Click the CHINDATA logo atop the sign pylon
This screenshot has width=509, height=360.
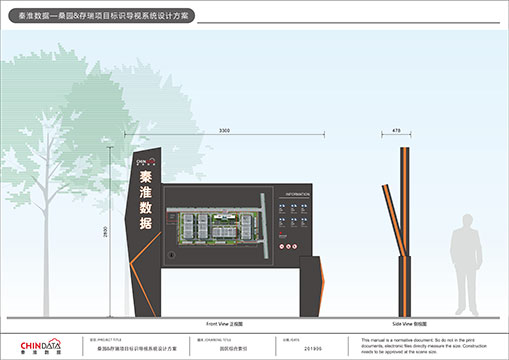pyautogui.click(x=146, y=162)
